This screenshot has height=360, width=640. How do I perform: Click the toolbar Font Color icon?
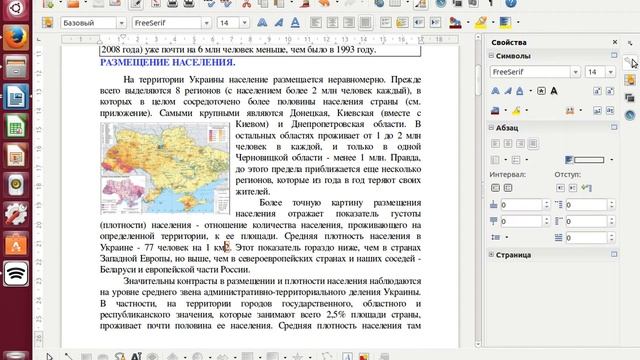click(455, 22)
